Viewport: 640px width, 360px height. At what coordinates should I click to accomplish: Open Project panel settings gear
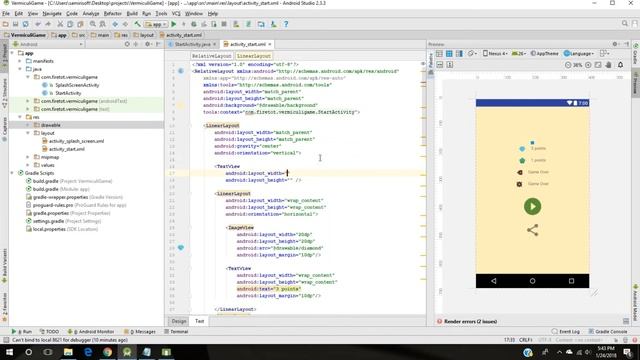tap(148, 44)
